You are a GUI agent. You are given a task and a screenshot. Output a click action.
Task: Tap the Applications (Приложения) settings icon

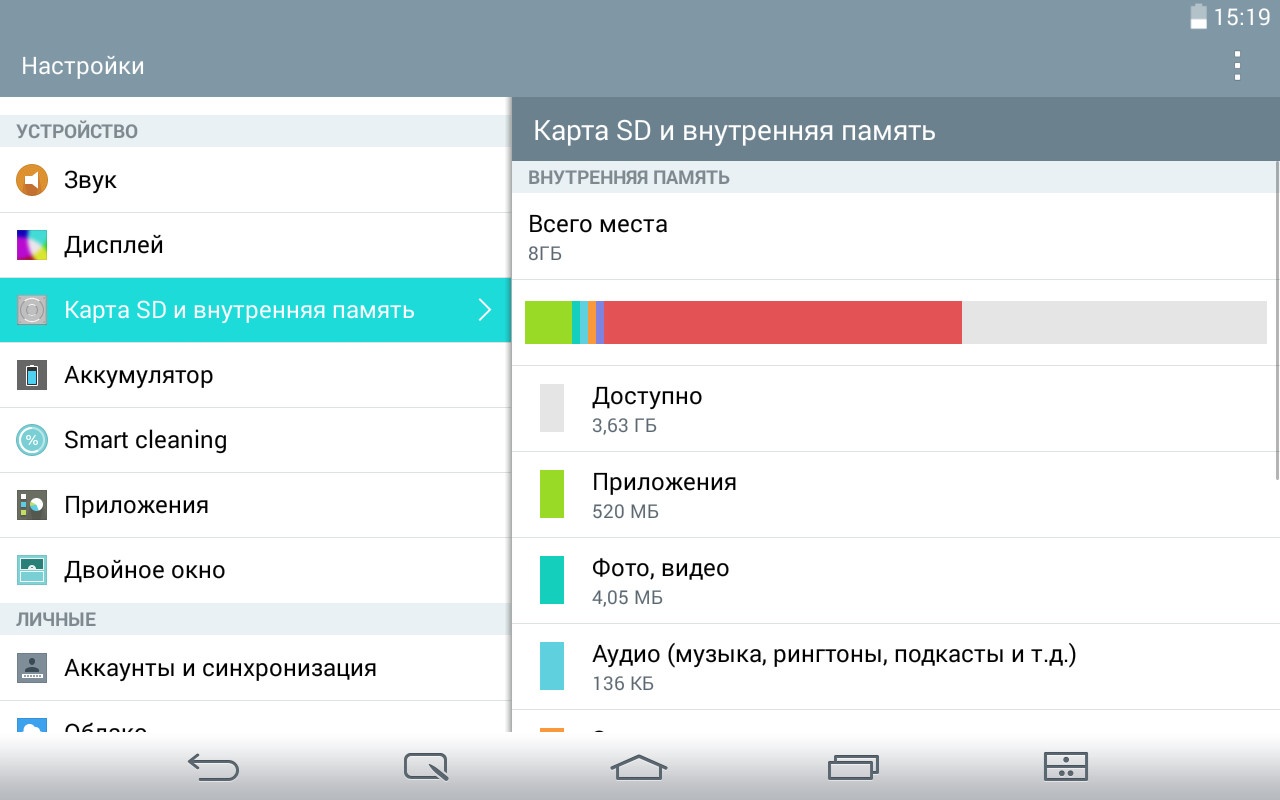[32, 505]
